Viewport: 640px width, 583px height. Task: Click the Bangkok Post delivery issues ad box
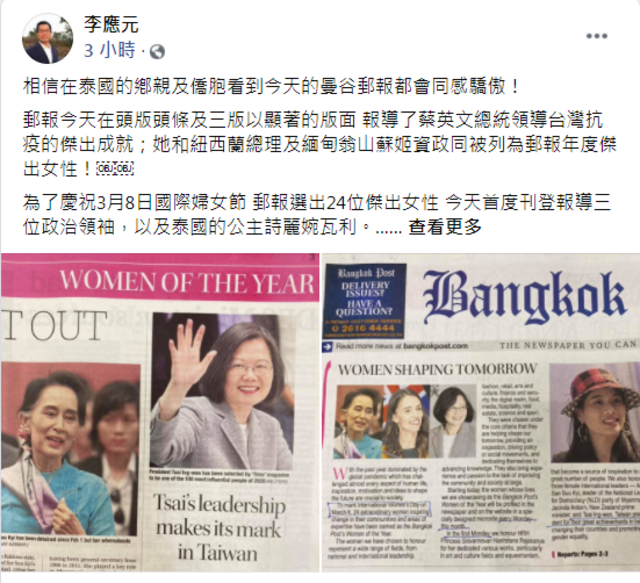coord(365,300)
